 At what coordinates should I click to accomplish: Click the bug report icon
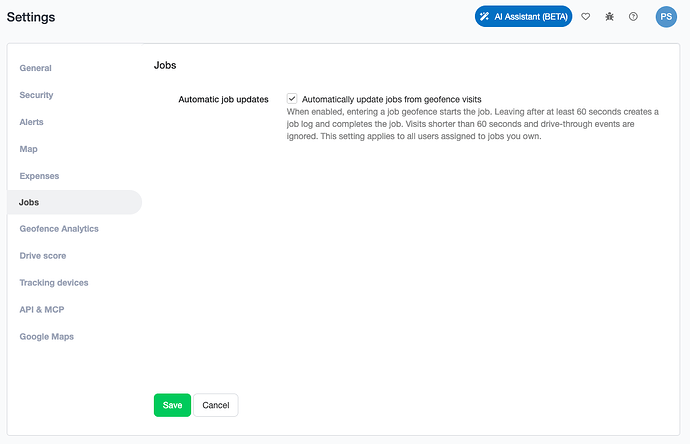[x=609, y=17]
